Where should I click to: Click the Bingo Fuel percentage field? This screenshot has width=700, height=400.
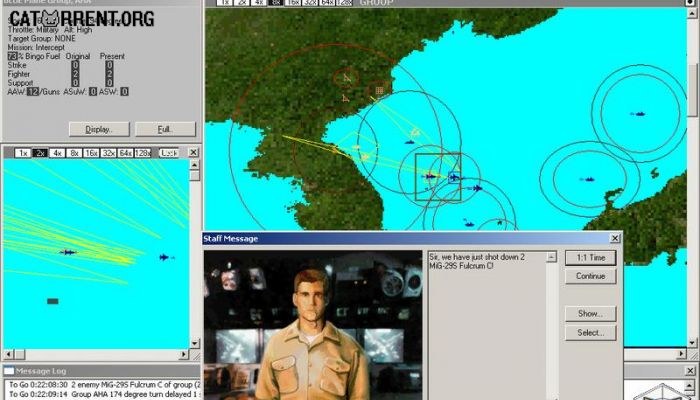click(12, 56)
